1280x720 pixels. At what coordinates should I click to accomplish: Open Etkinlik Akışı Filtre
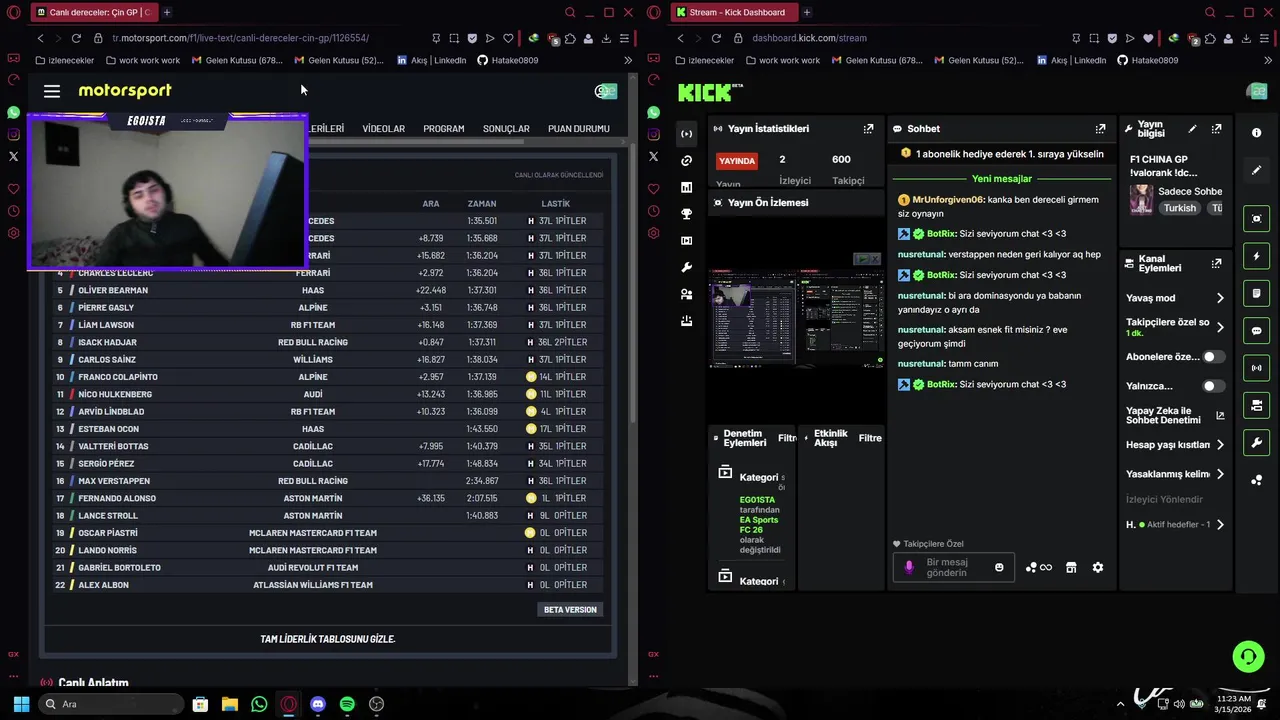tap(870, 438)
